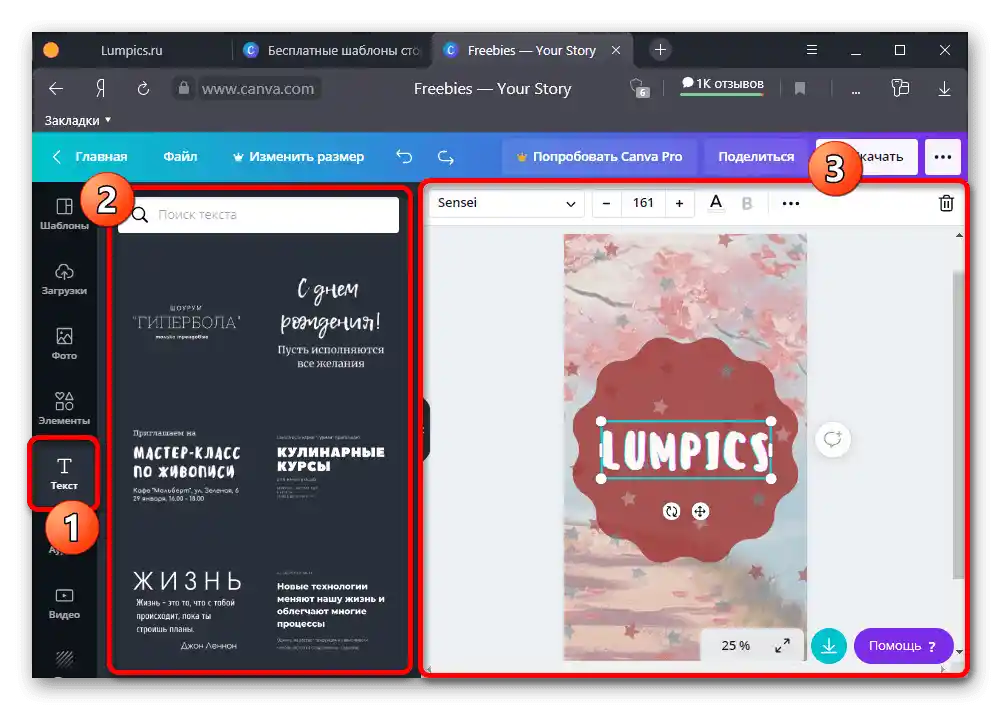1000x710 pixels.
Task: Open the Фото photos panel
Action: tap(64, 344)
